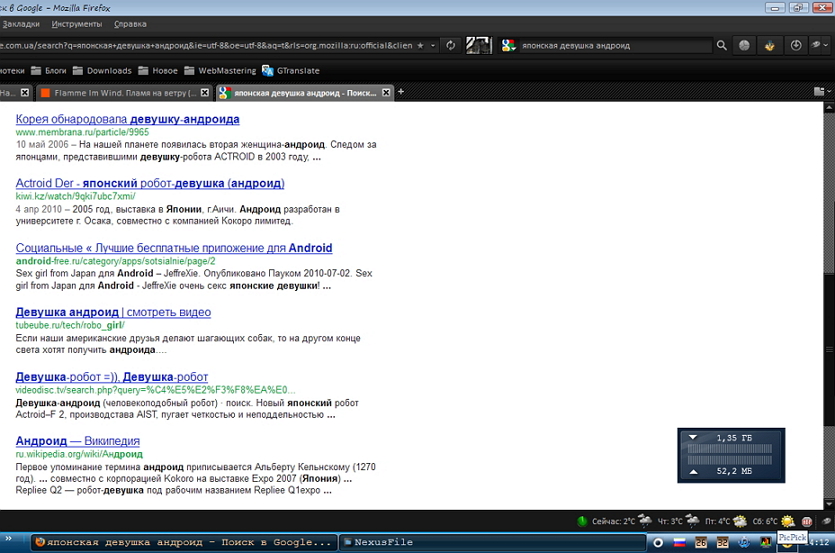
Task: Click the Сб: 6°C forecast entry
Action: coord(773,521)
